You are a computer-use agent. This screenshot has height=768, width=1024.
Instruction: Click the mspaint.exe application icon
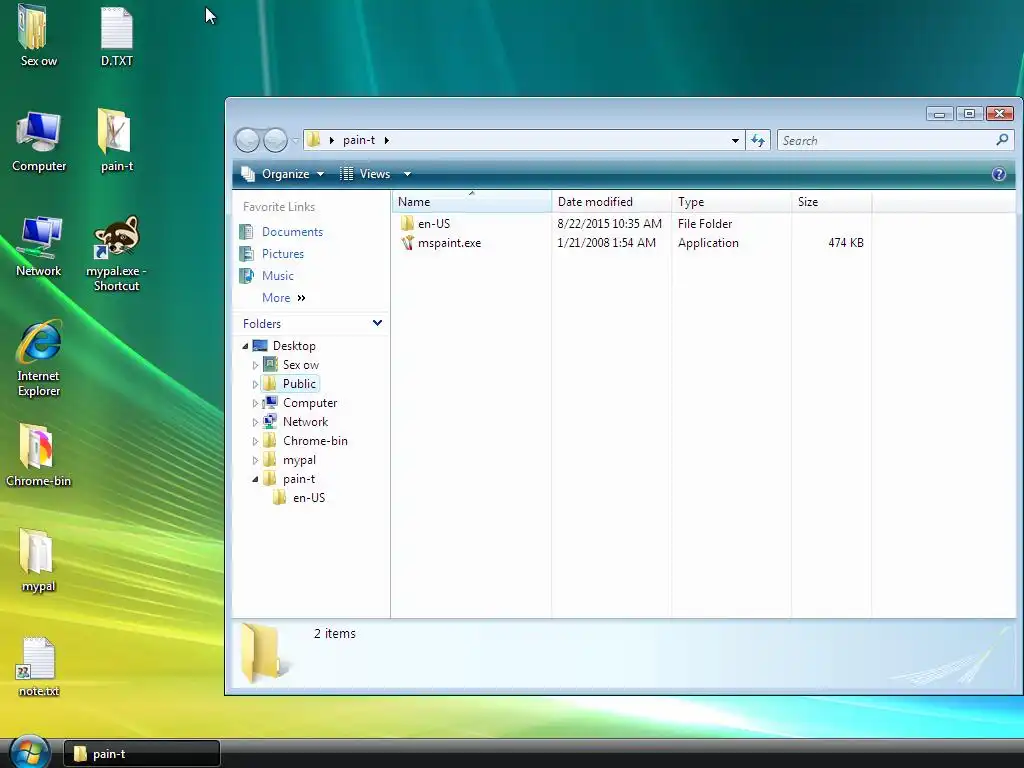408,243
